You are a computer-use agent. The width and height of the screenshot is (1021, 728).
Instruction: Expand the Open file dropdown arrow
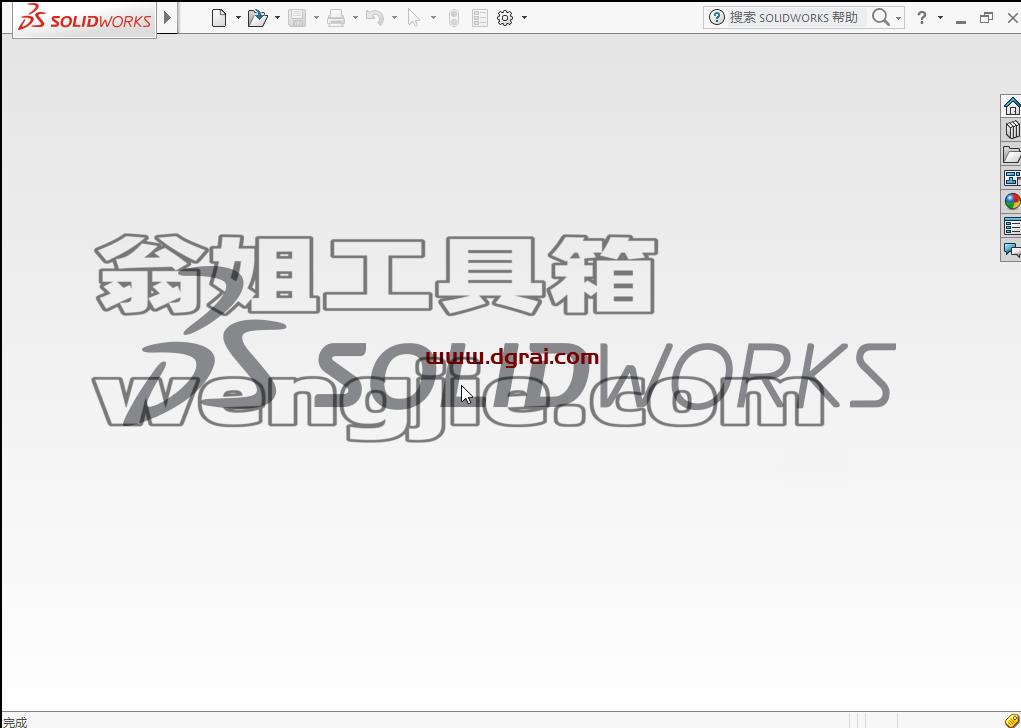(x=277, y=18)
